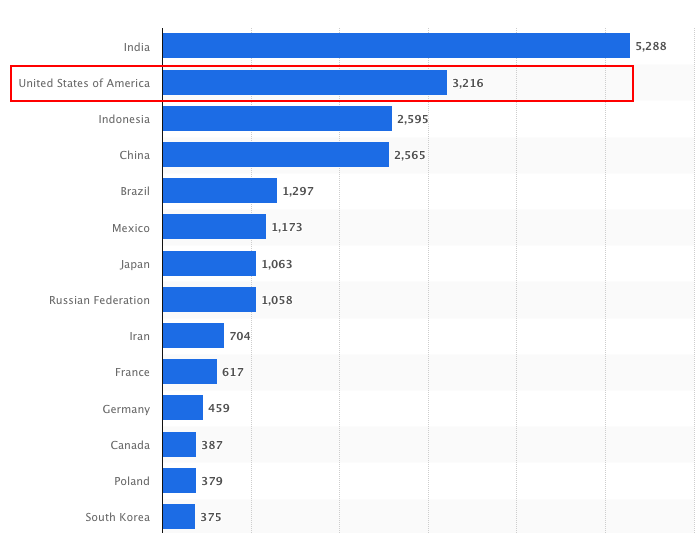Click the South Korea bar
Screen dimensions: 698x533
point(179,517)
